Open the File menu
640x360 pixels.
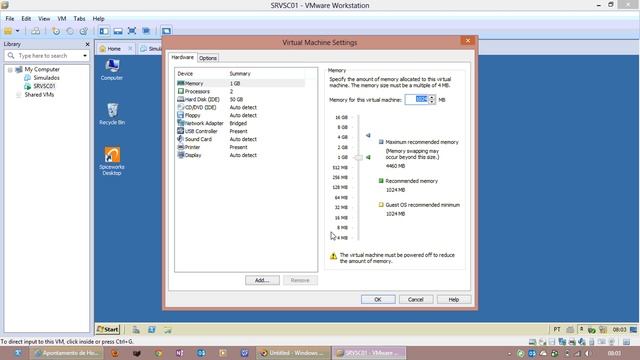coord(10,19)
